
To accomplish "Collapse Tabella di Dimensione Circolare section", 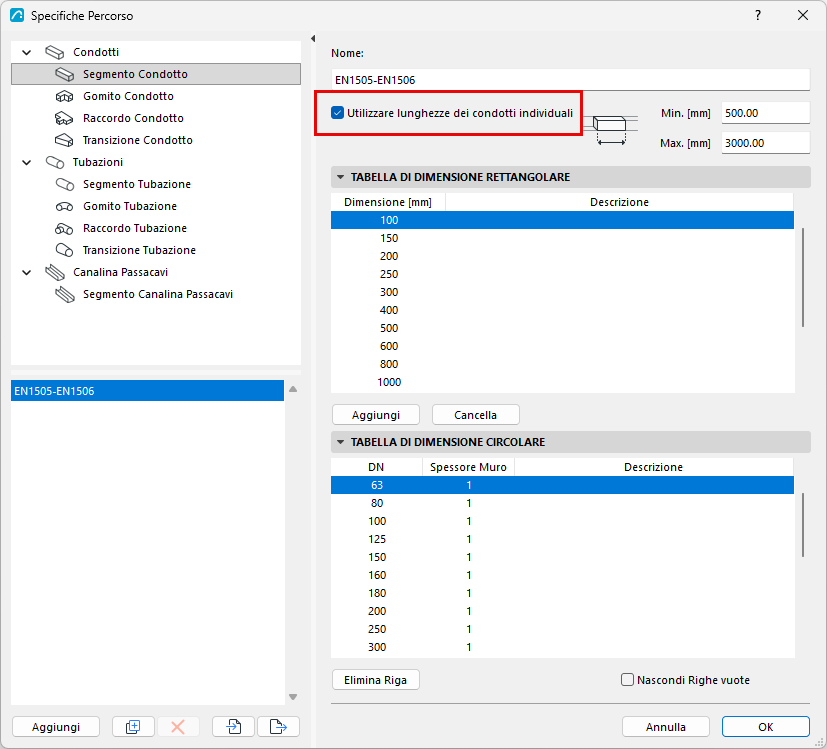I will coord(341,442).
